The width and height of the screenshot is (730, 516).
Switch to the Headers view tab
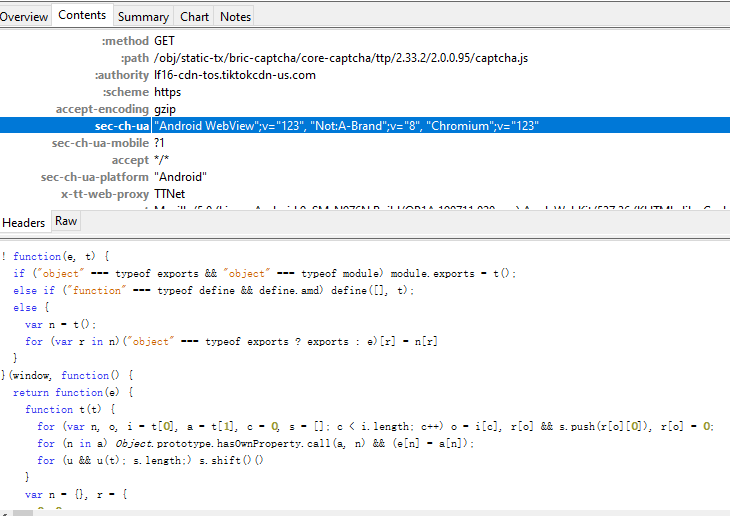pyautogui.click(x=24, y=222)
